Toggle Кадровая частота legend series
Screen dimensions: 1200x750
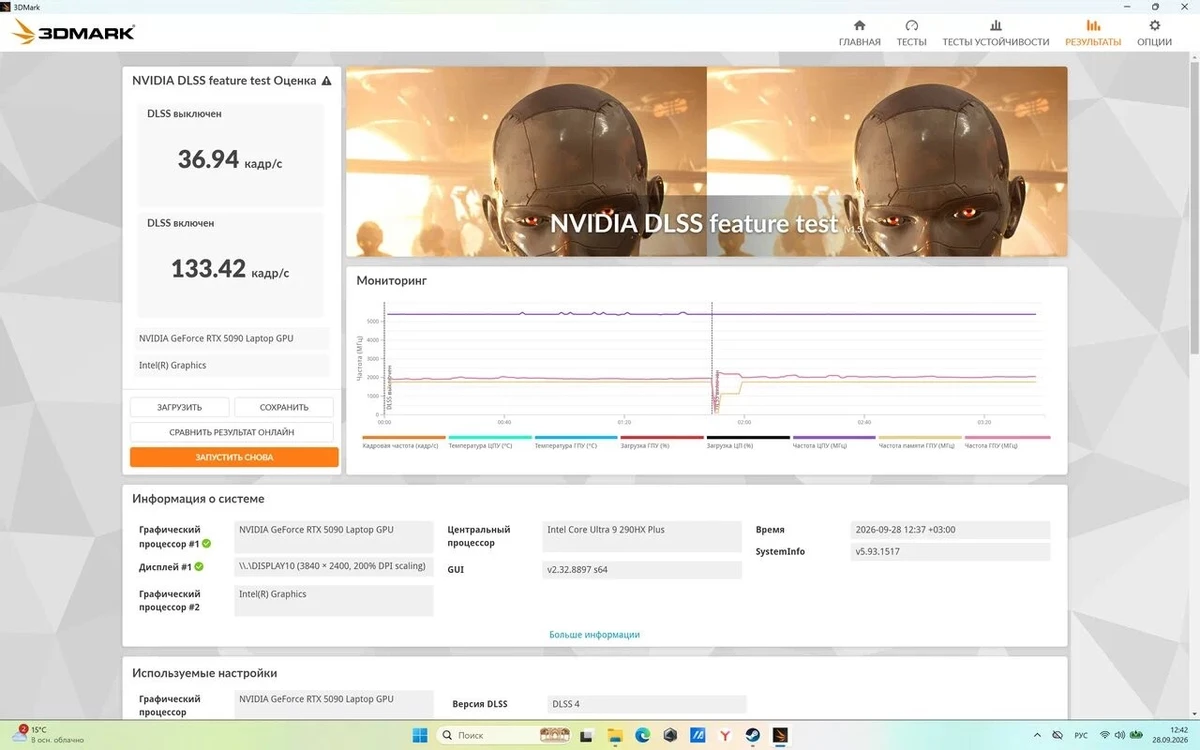click(404, 442)
